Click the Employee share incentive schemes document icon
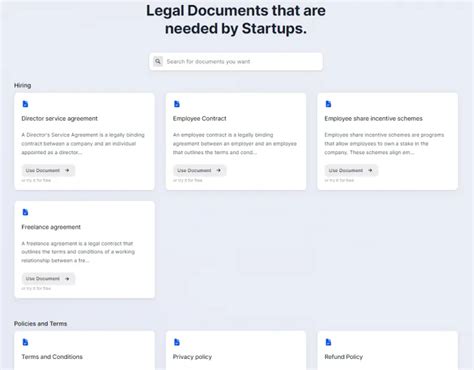Viewport: 474px width, 370px height. coord(328,104)
